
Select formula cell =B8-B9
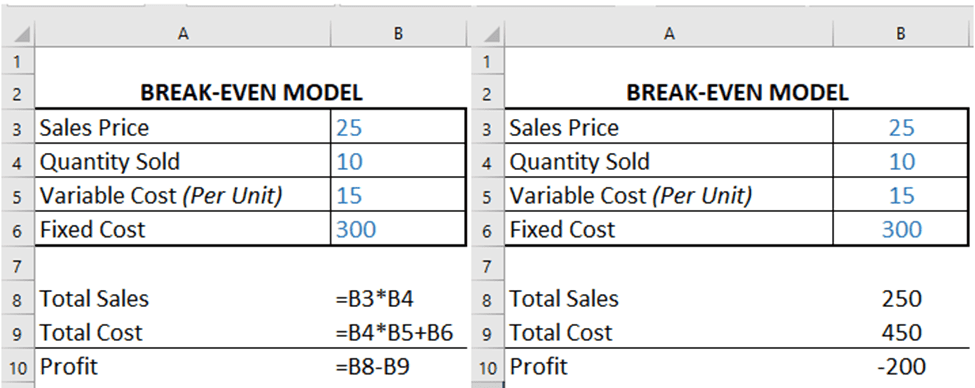tap(372, 366)
